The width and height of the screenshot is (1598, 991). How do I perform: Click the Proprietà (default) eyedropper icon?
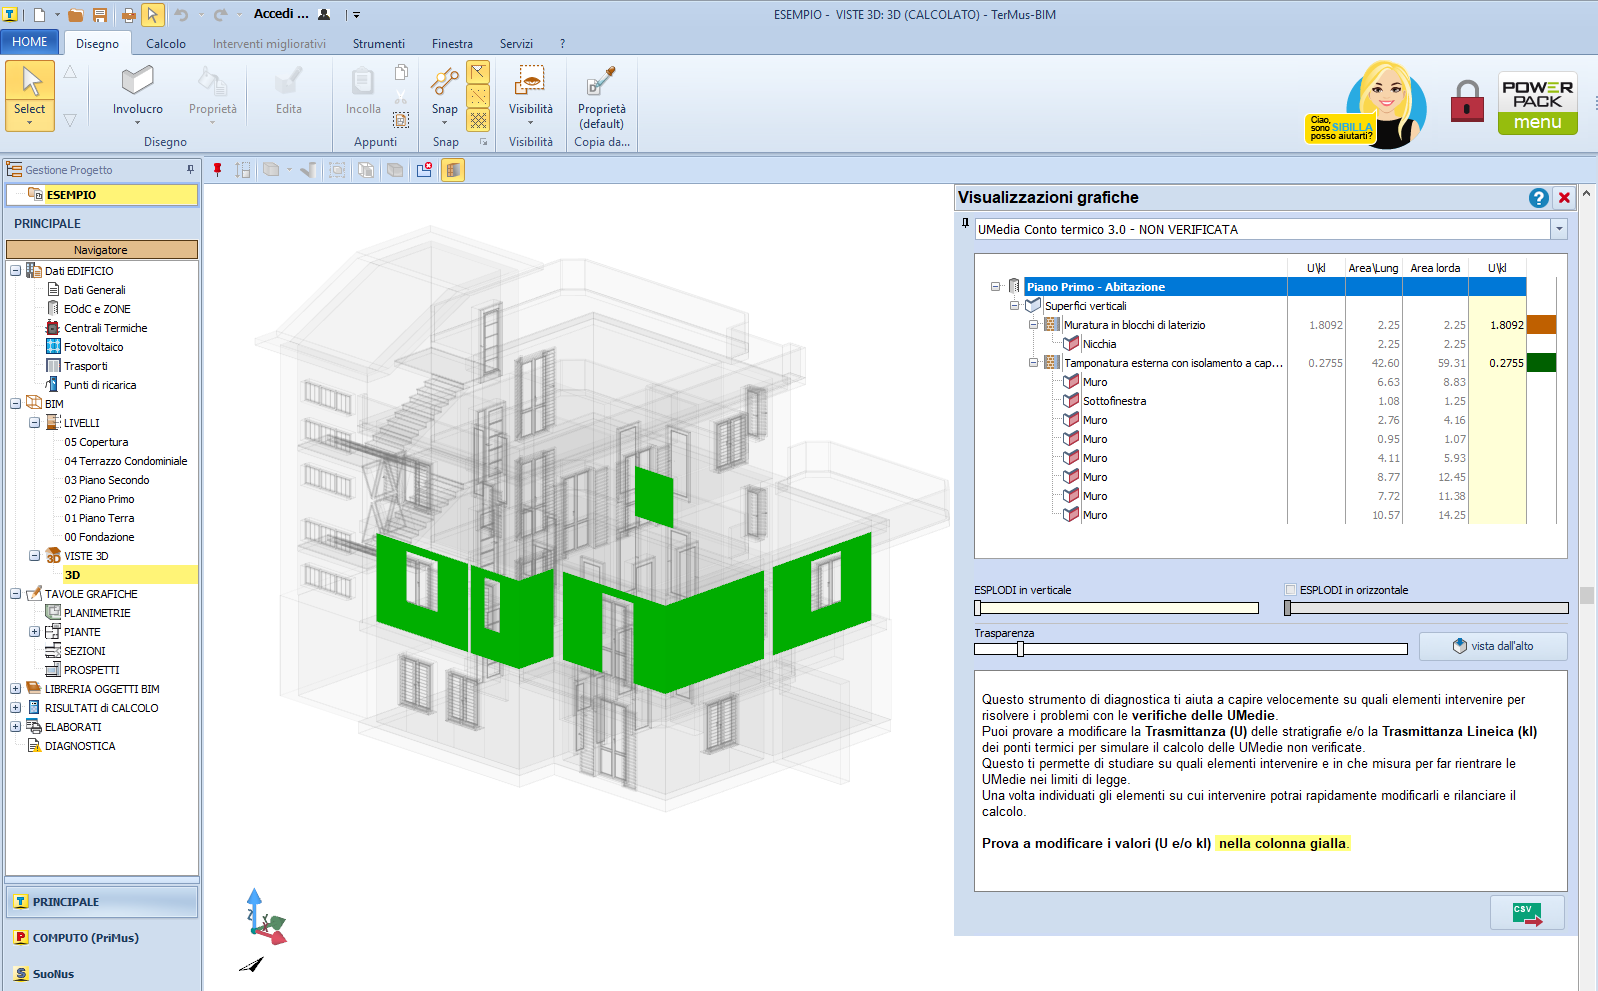point(601,81)
